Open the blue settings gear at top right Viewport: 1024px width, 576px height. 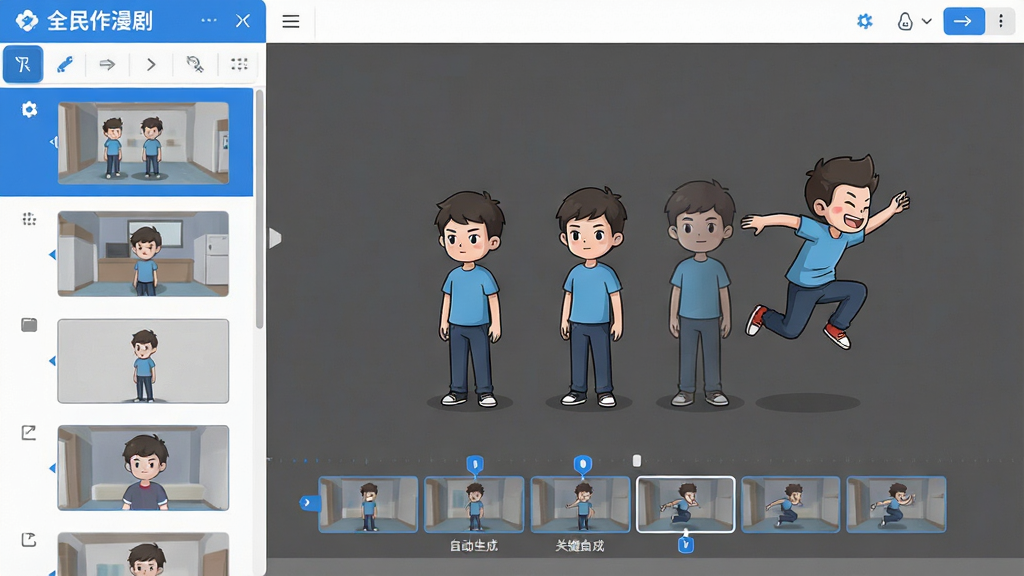coord(865,21)
